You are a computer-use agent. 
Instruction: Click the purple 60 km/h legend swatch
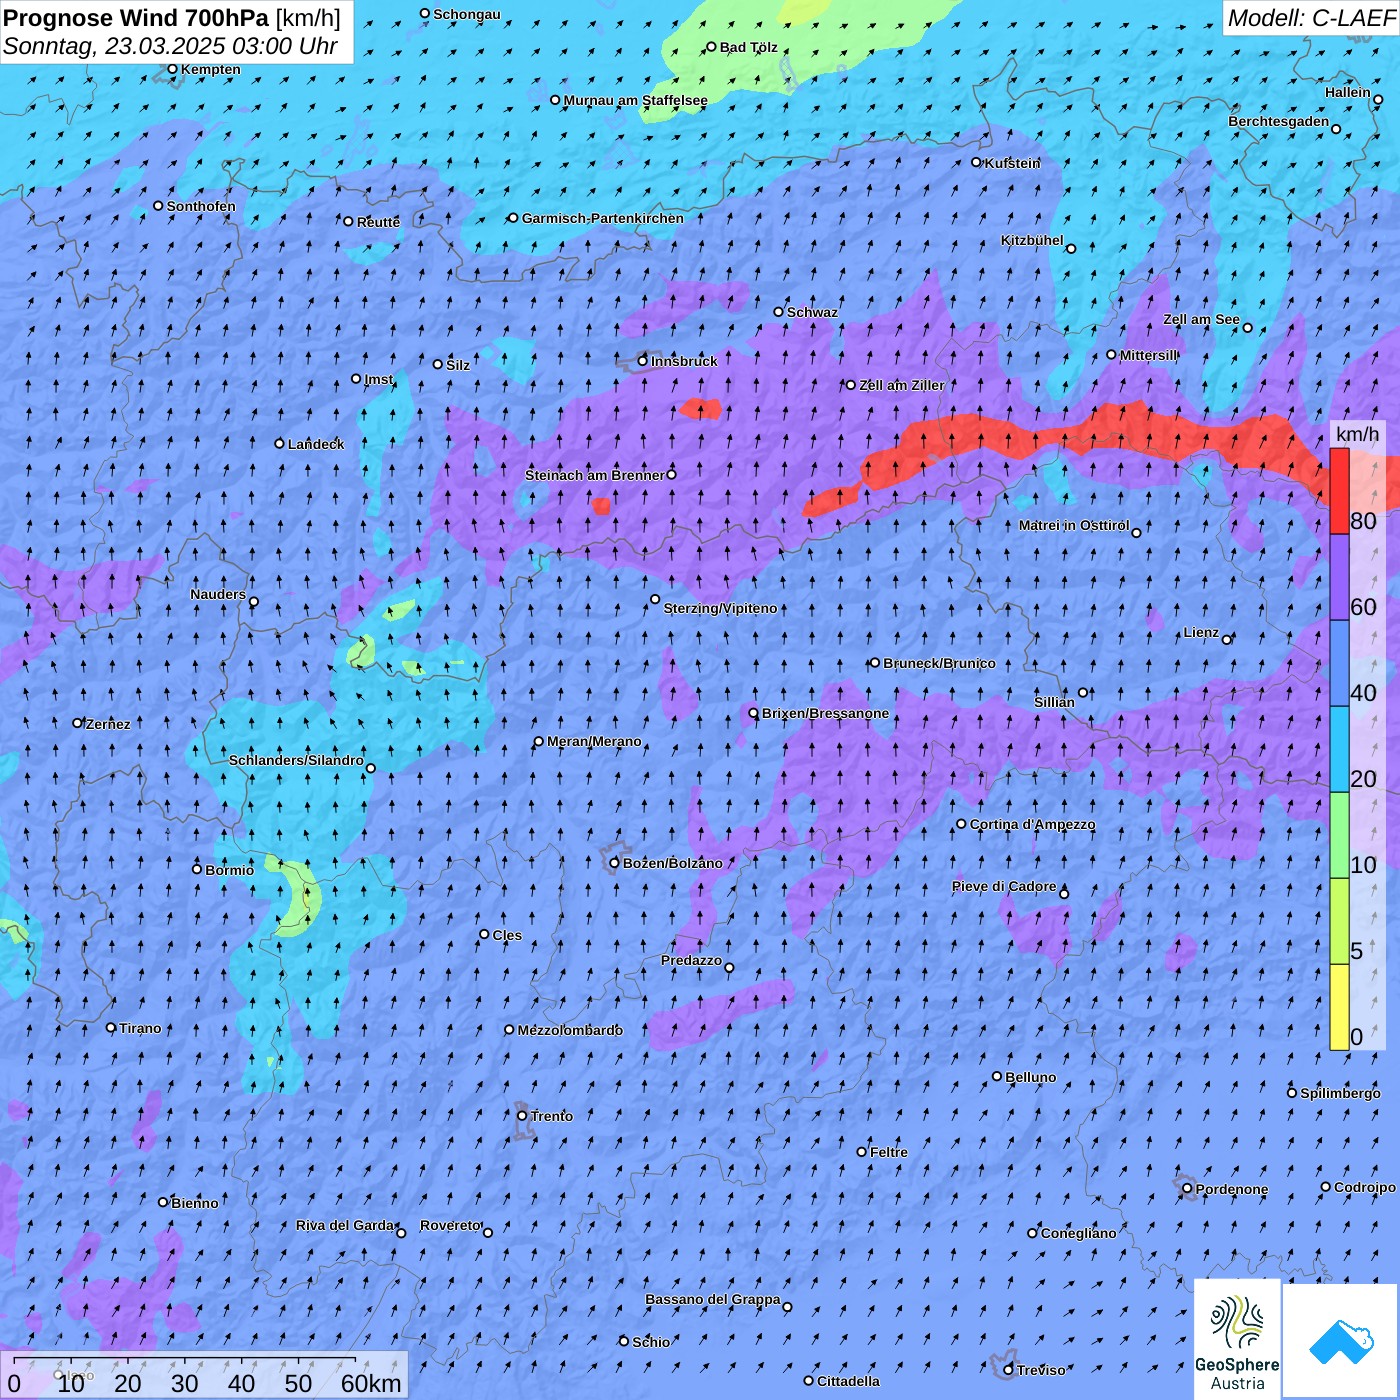tap(1339, 578)
